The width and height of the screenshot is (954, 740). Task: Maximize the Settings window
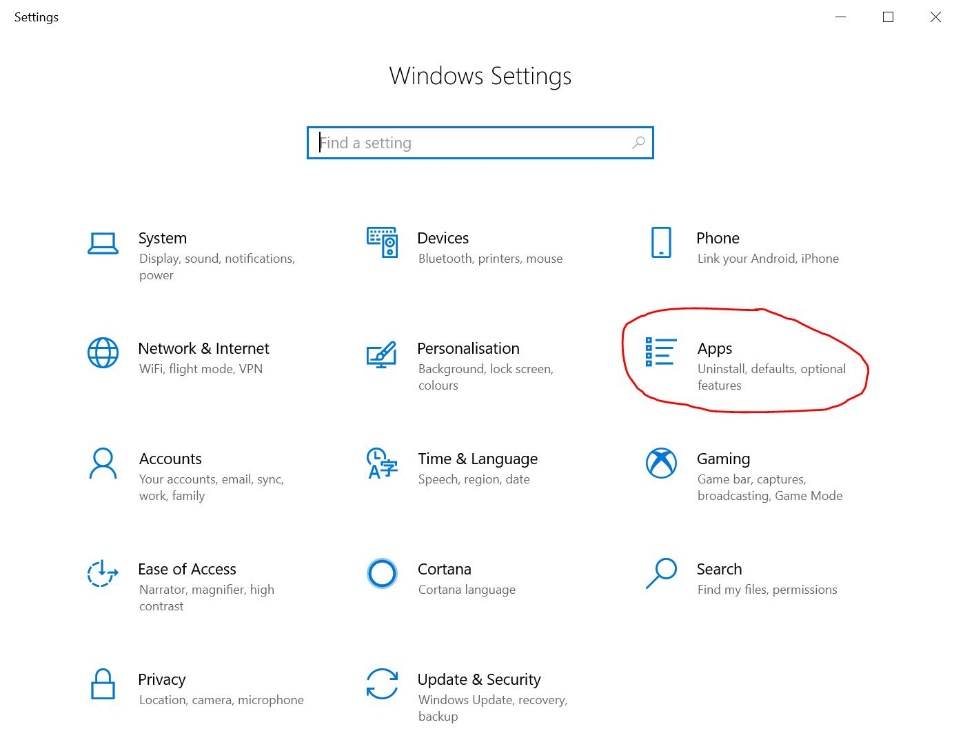click(888, 17)
